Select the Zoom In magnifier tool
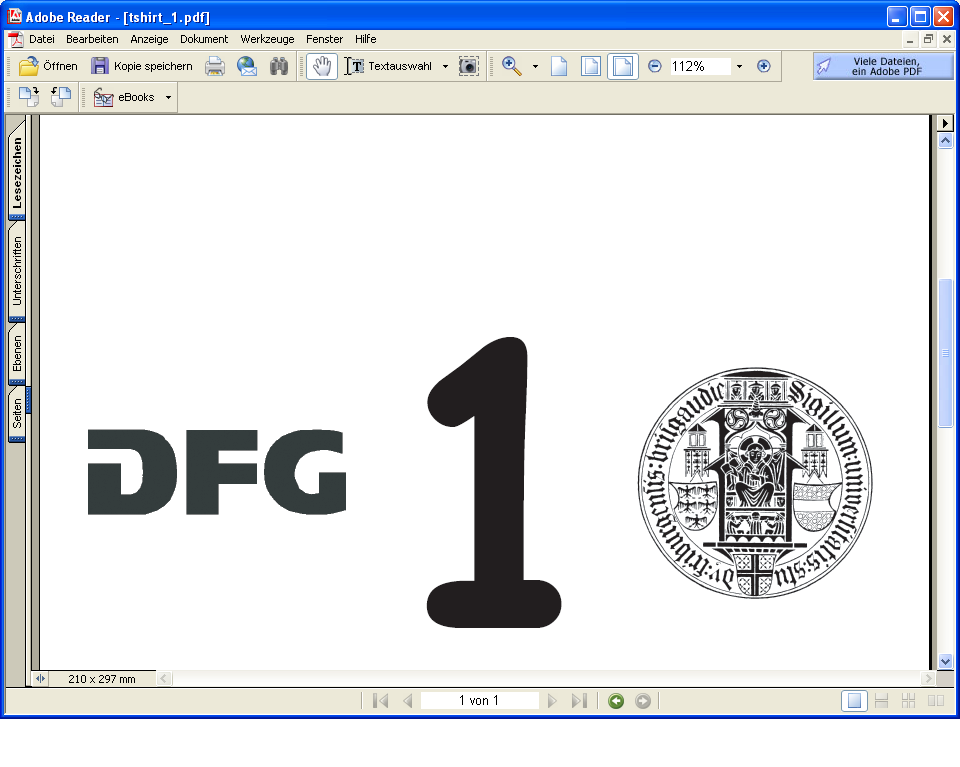960x767 pixels. point(512,66)
